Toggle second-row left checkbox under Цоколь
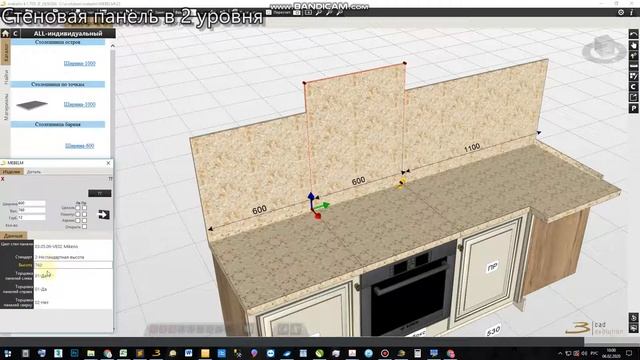This screenshot has height=360, width=640. (x=78, y=214)
